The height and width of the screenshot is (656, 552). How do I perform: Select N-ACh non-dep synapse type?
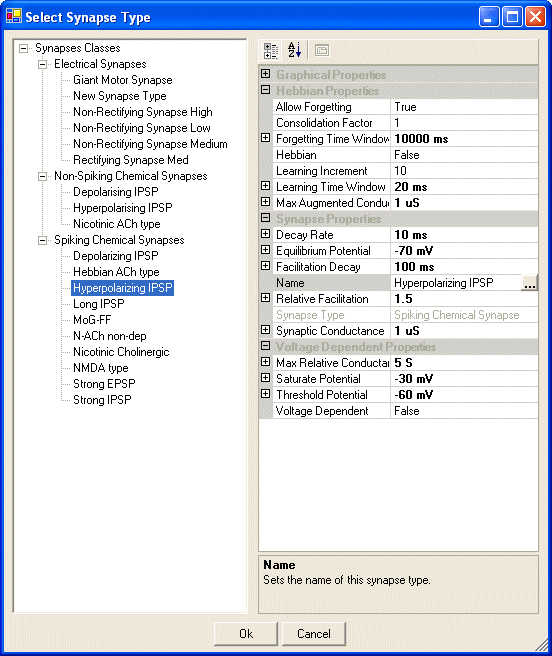110,336
